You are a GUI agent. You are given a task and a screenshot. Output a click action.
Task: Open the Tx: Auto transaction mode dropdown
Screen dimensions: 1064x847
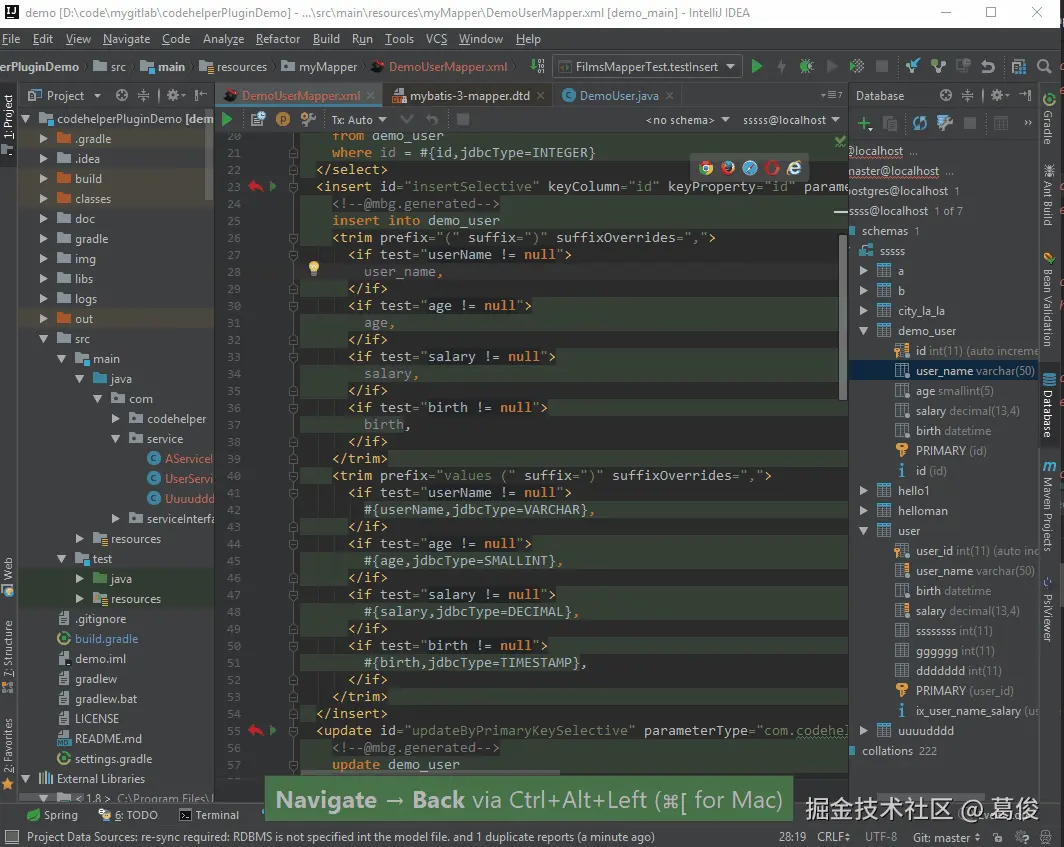pyautogui.click(x=360, y=120)
